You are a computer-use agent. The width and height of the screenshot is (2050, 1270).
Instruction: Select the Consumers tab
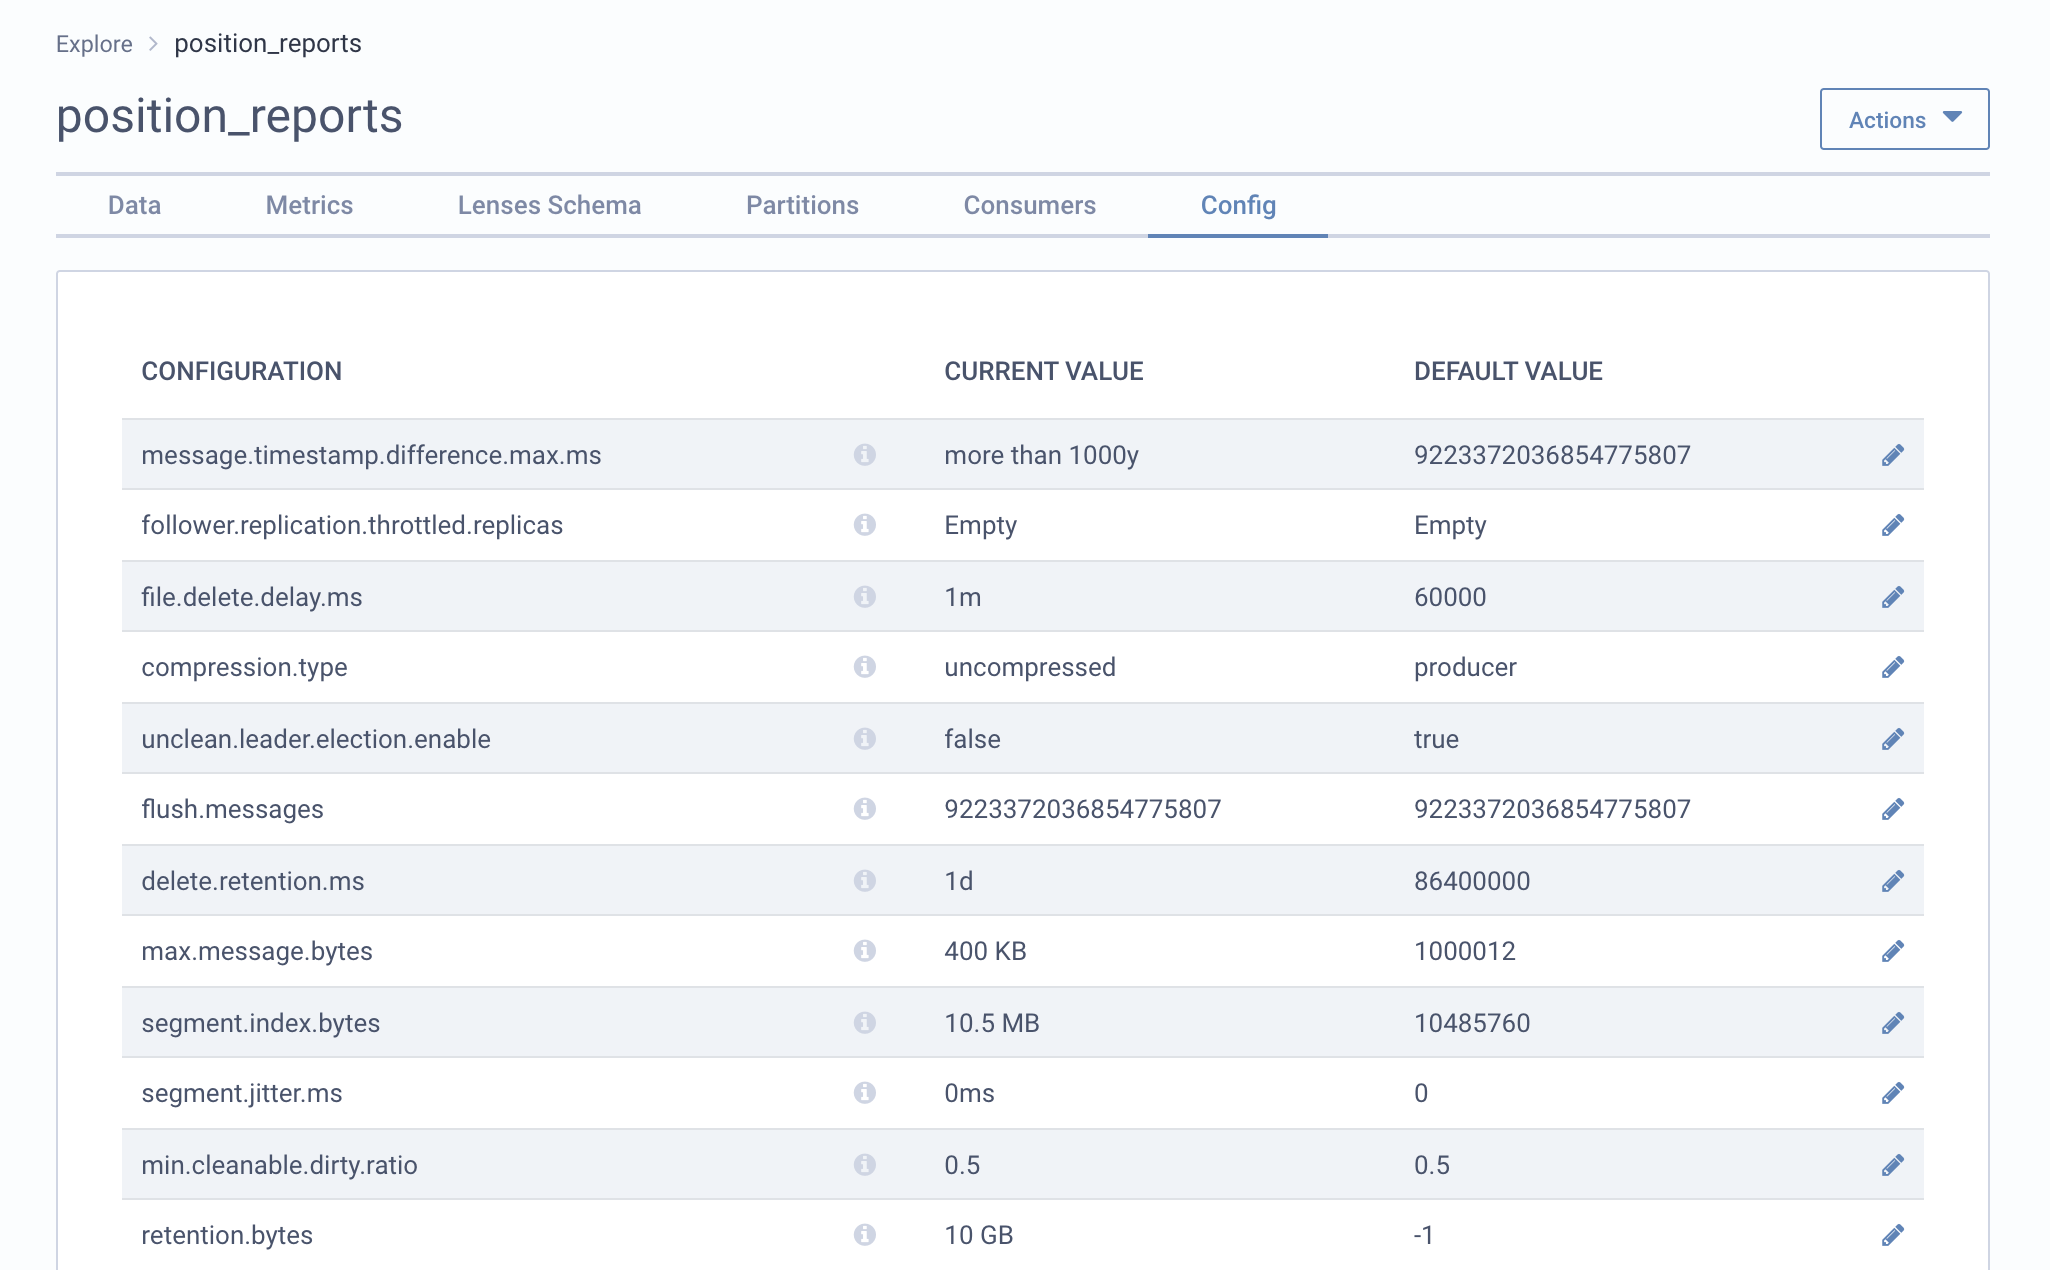pos(1029,204)
